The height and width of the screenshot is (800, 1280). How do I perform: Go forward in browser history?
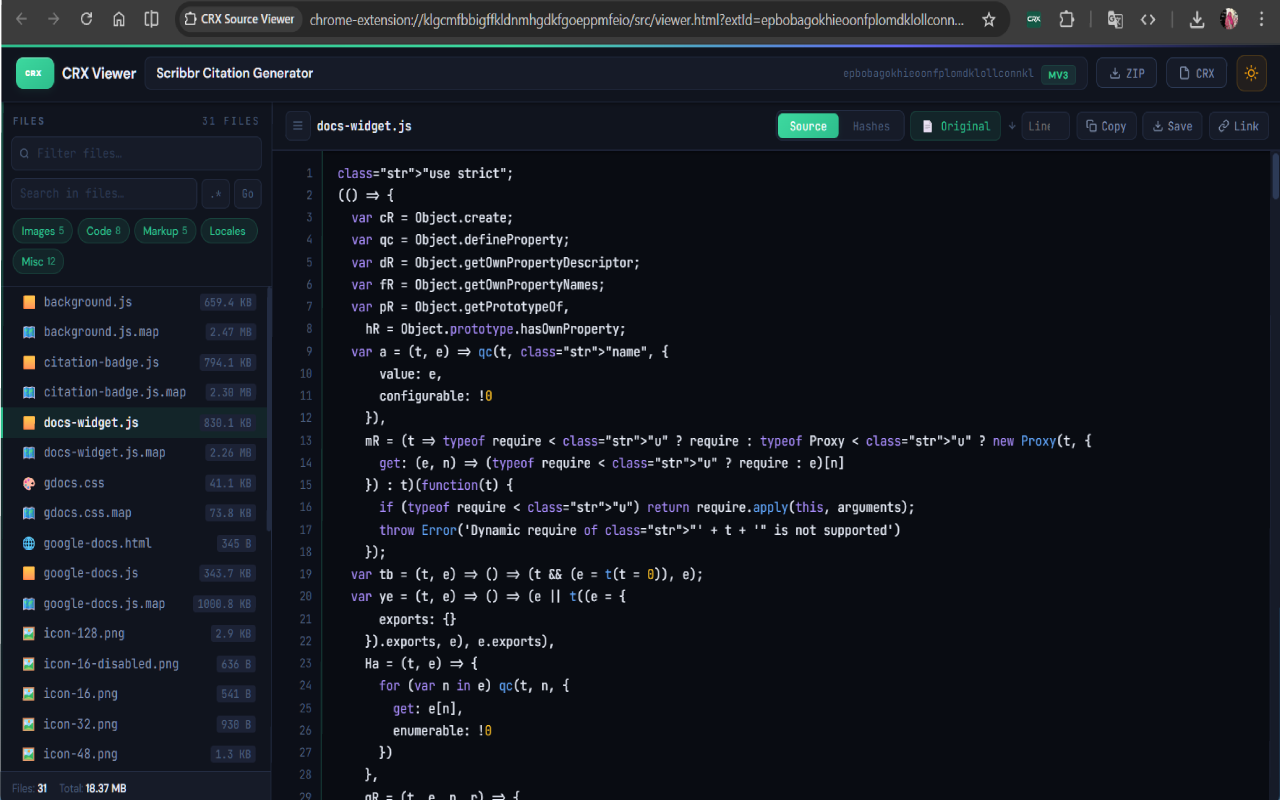pyautogui.click(x=54, y=19)
